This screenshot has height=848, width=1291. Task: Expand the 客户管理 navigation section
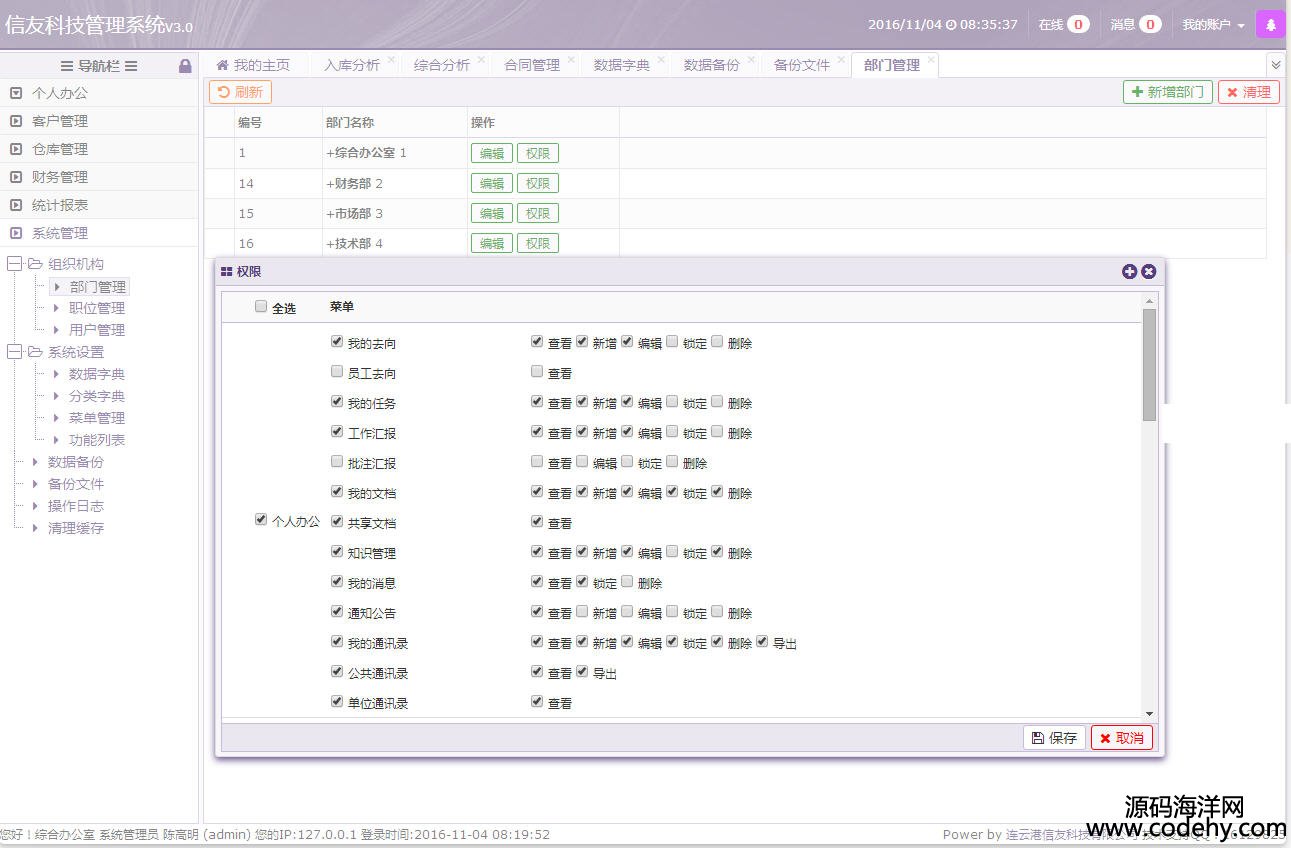click(x=60, y=121)
